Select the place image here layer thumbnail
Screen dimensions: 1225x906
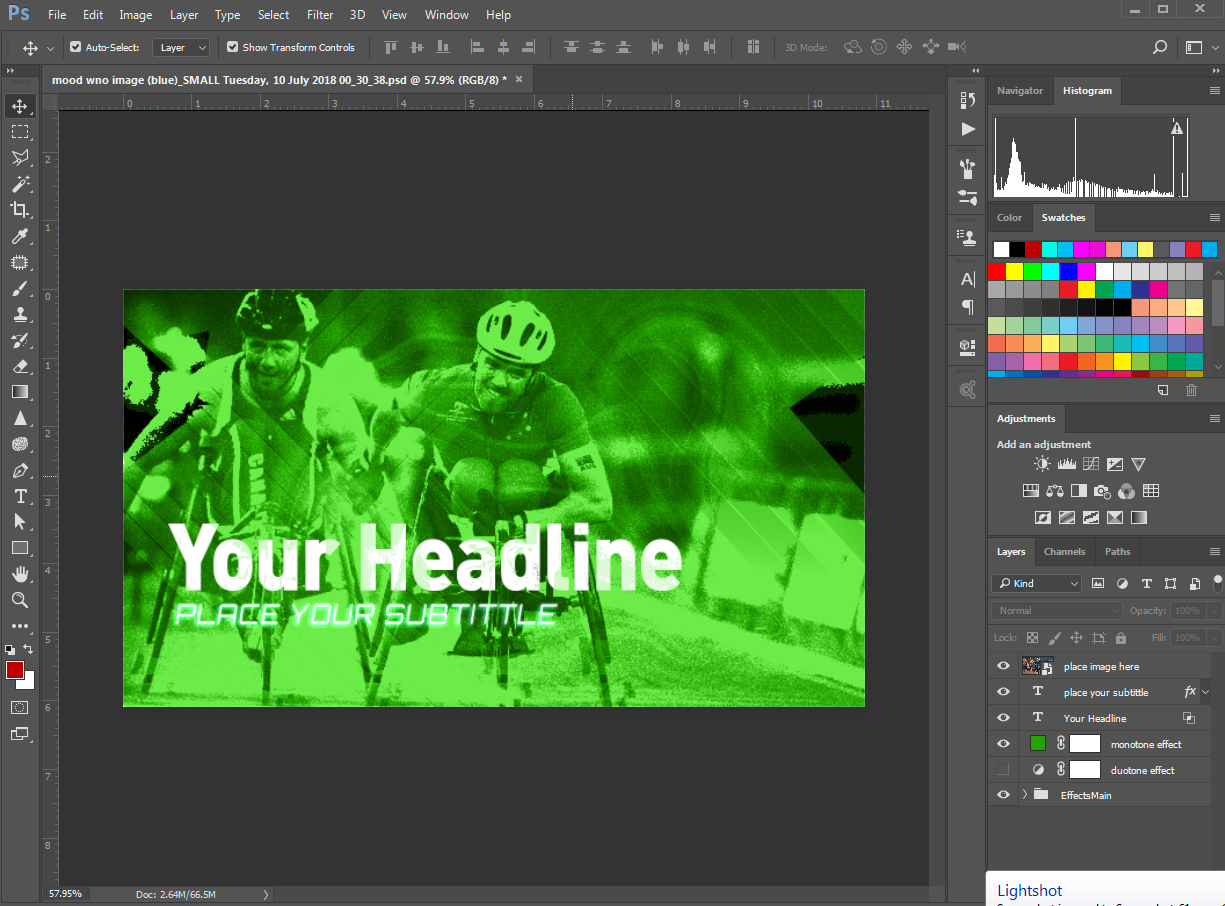[1032, 666]
